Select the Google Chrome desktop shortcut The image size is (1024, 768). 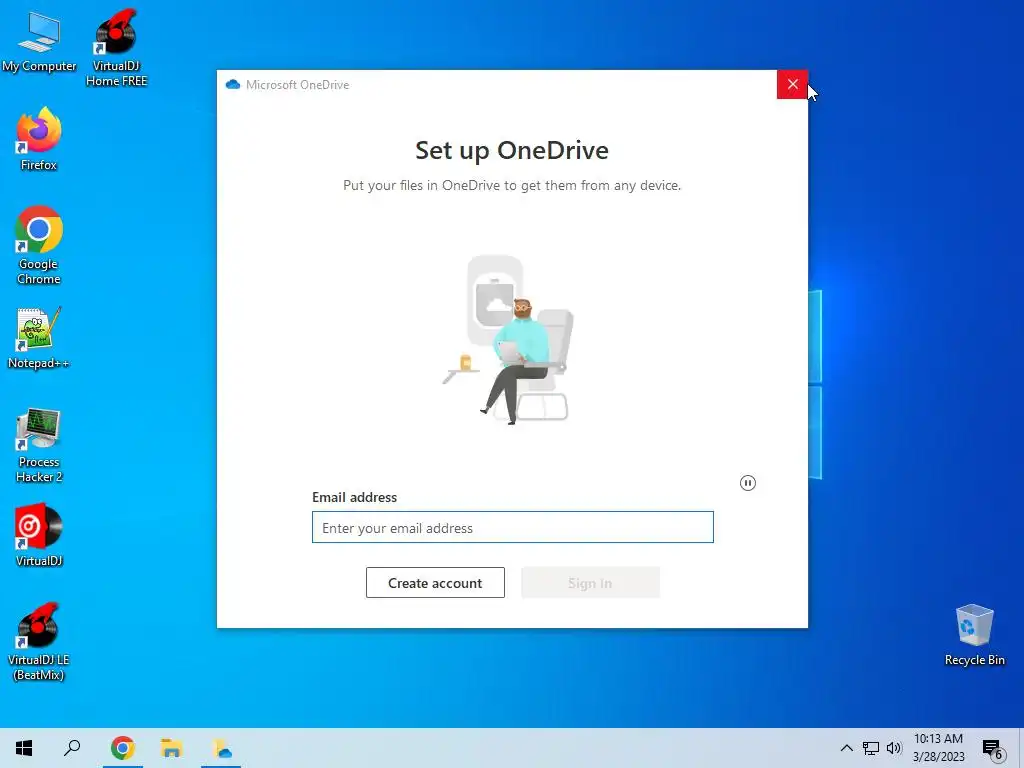[x=39, y=246]
